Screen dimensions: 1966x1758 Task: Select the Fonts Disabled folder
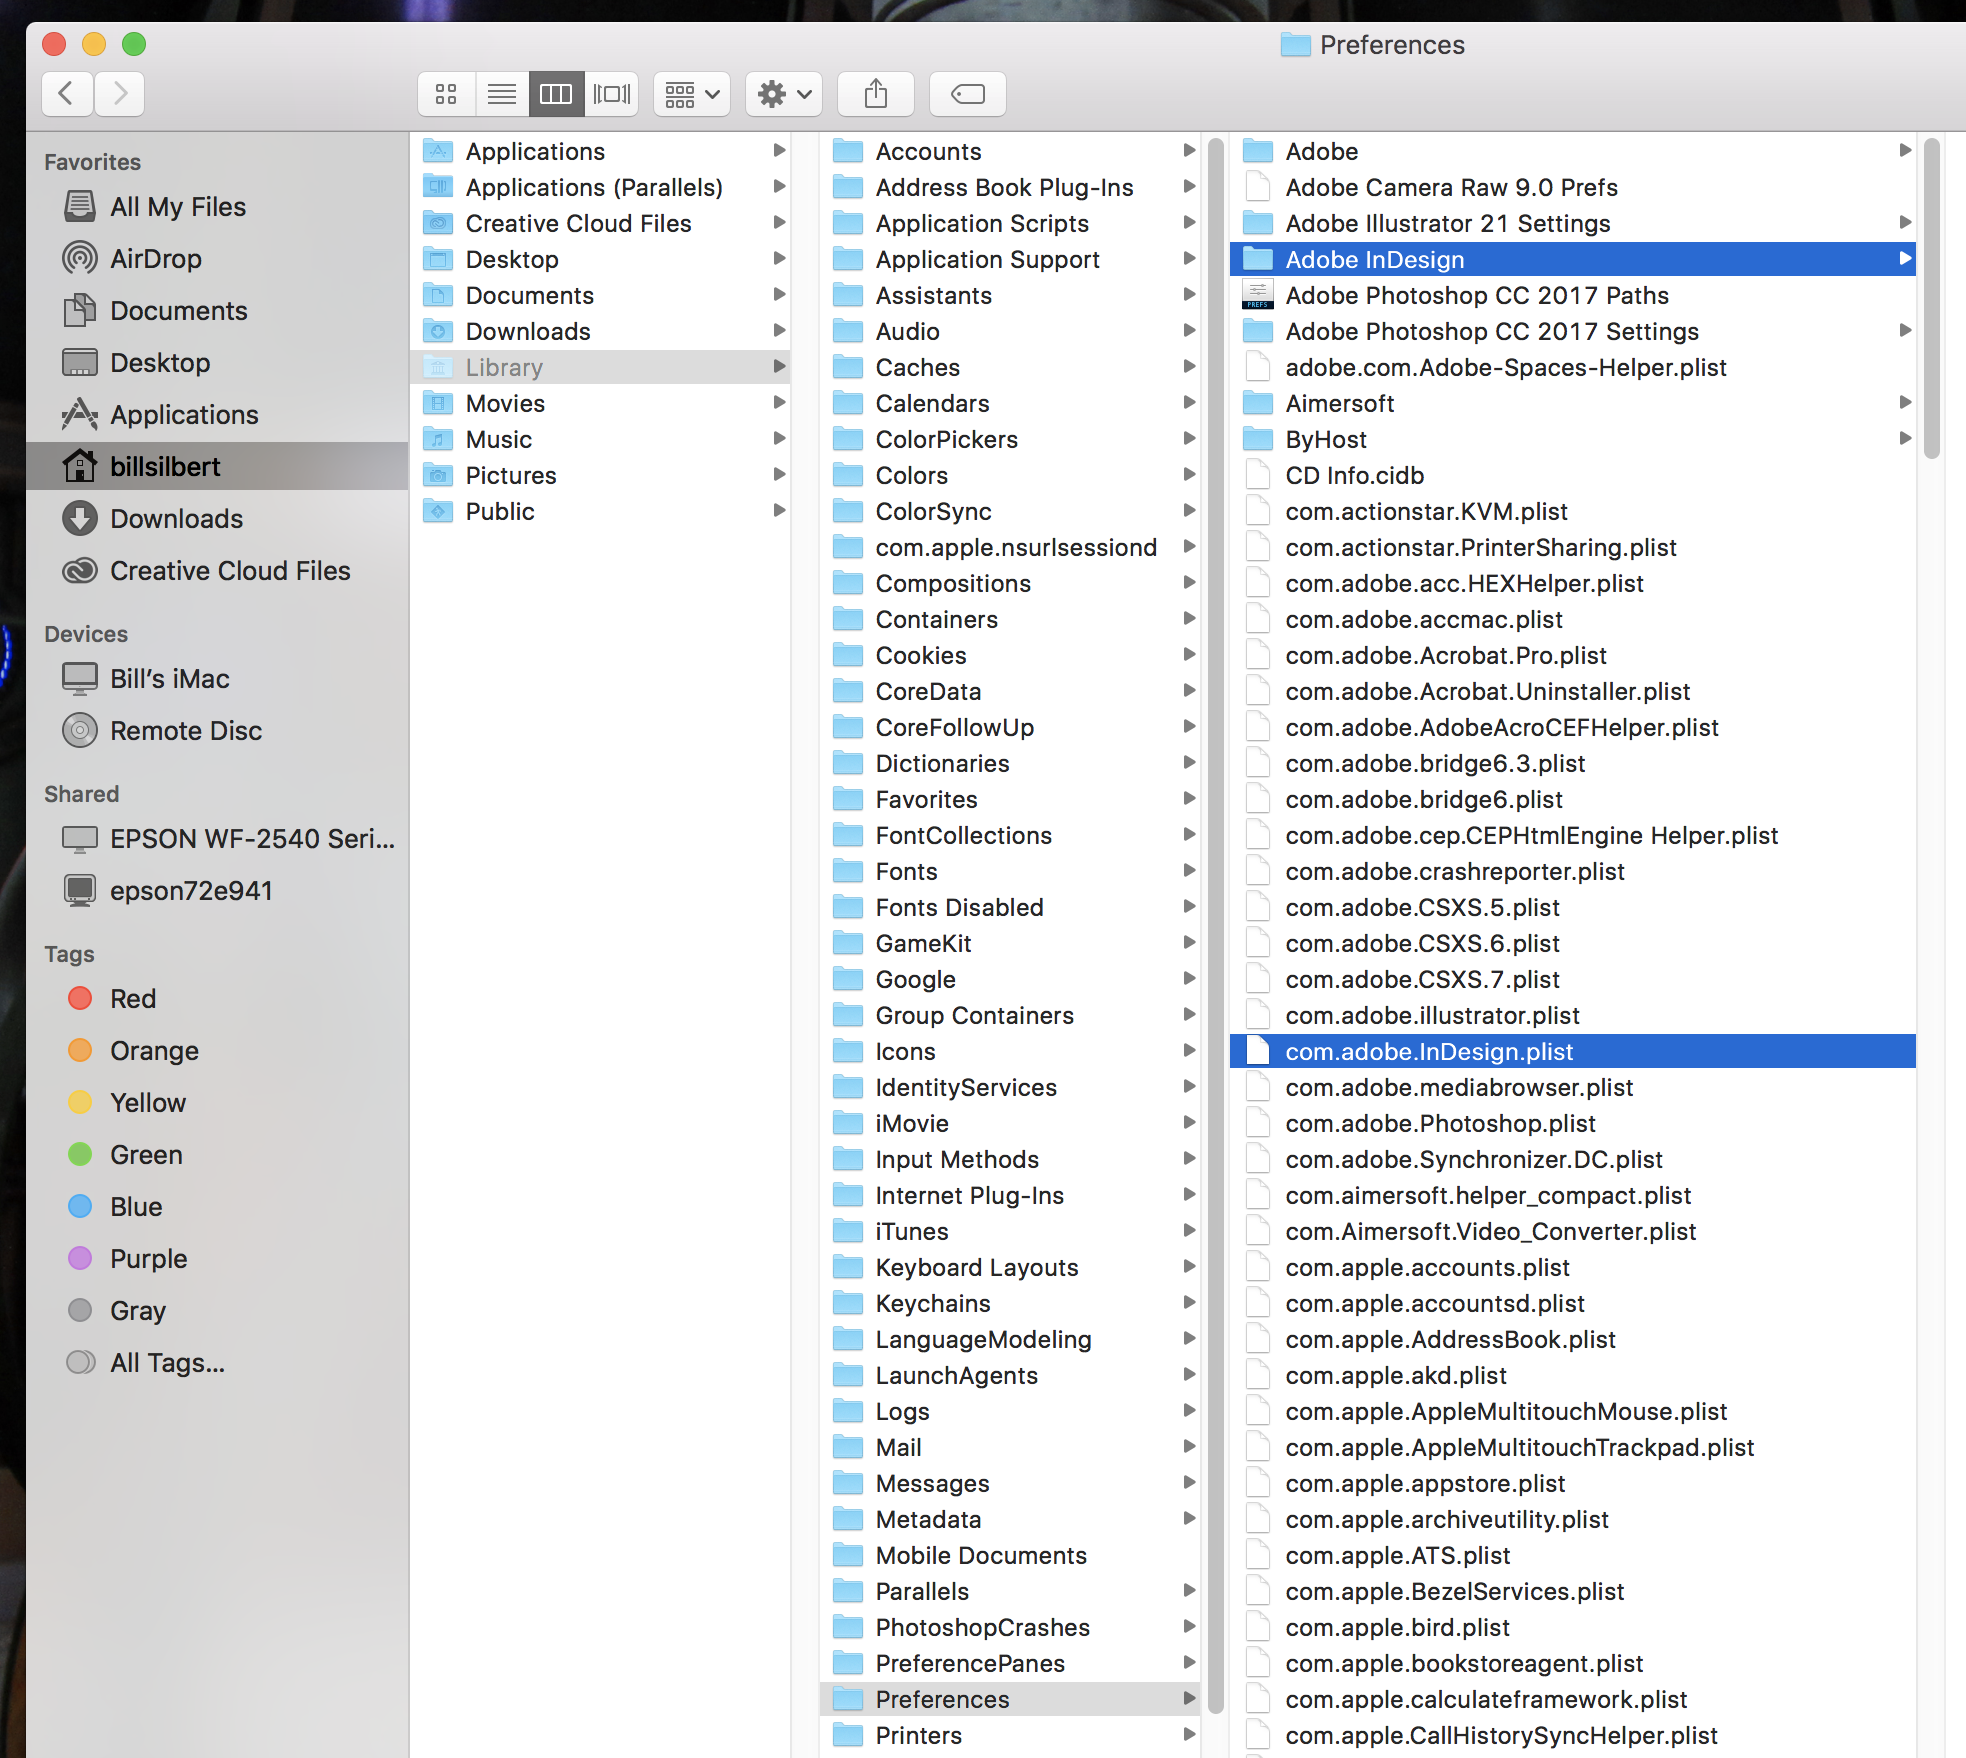pos(1010,907)
